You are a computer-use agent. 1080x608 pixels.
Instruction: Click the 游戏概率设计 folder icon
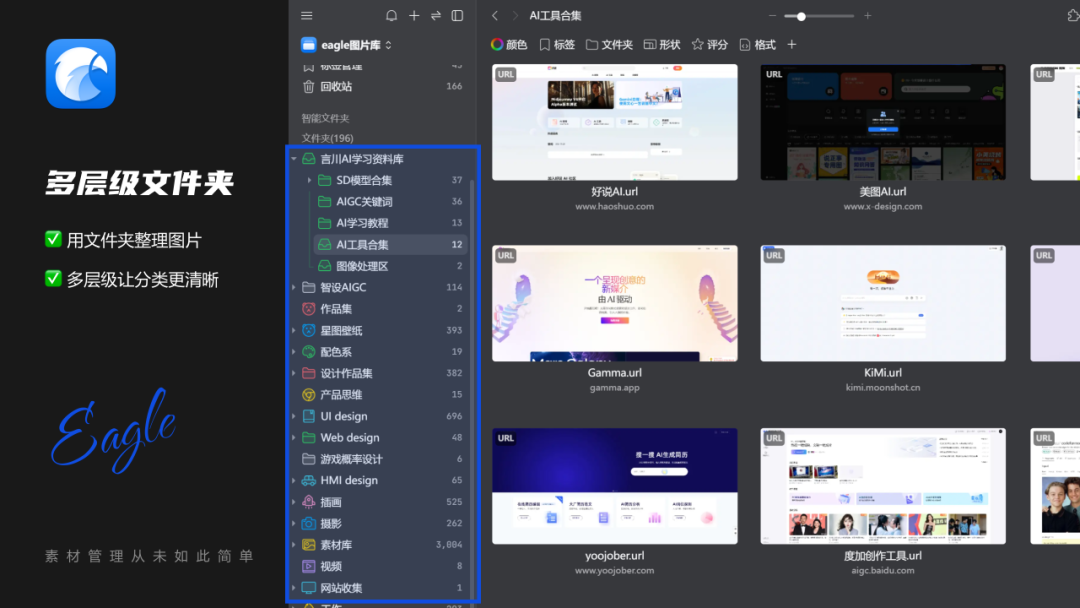pos(309,459)
